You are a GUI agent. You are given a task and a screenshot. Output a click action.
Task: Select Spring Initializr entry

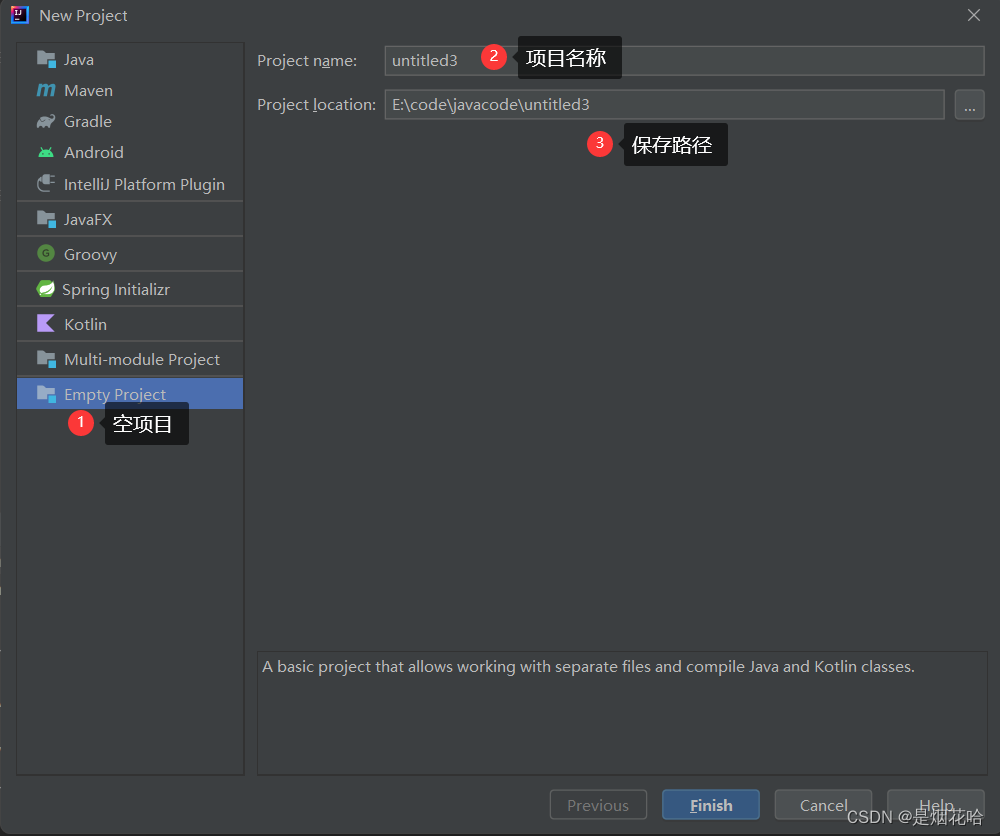pyautogui.click(x=130, y=289)
